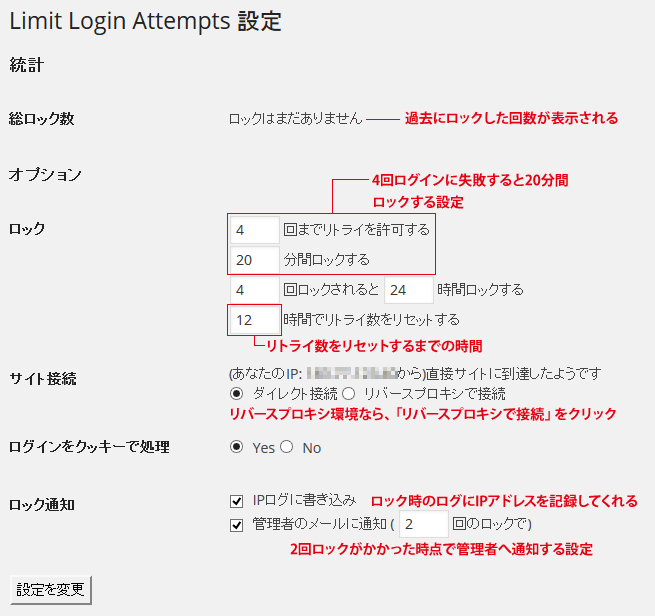655x616 pixels.
Task: Click the ロック通知 label
Action: (41, 505)
